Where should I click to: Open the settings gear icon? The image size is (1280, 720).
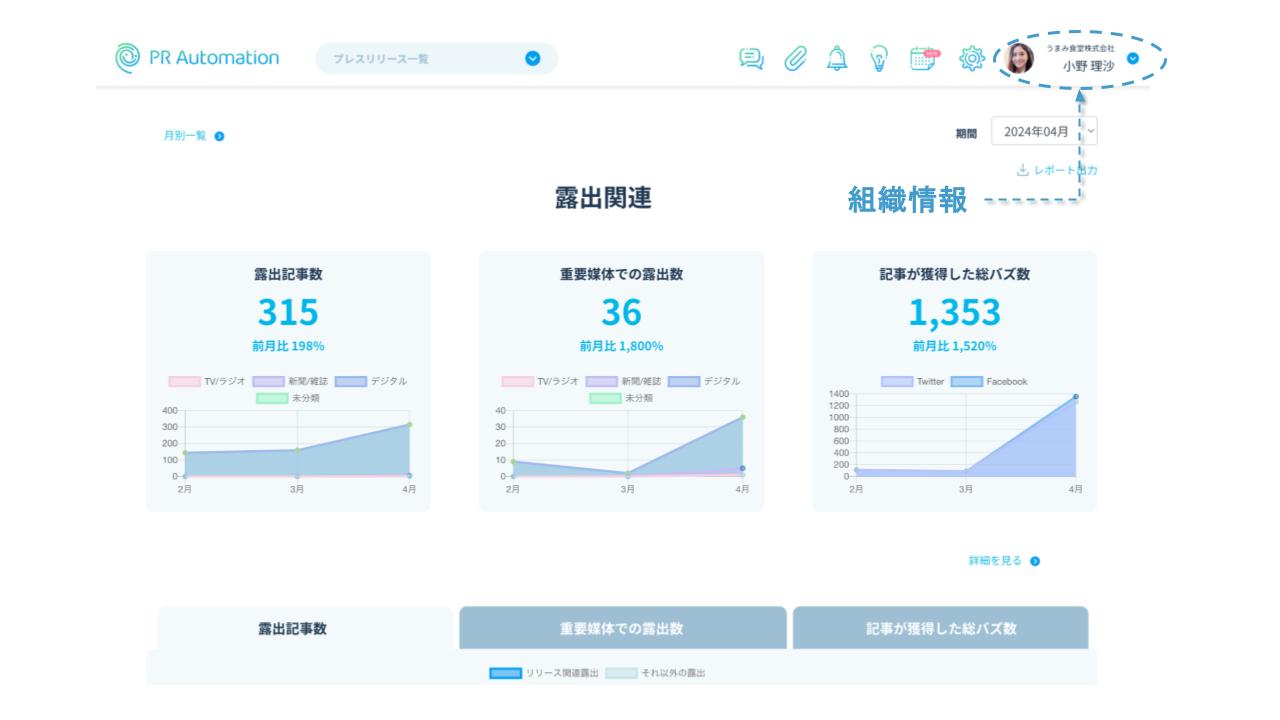(971, 59)
